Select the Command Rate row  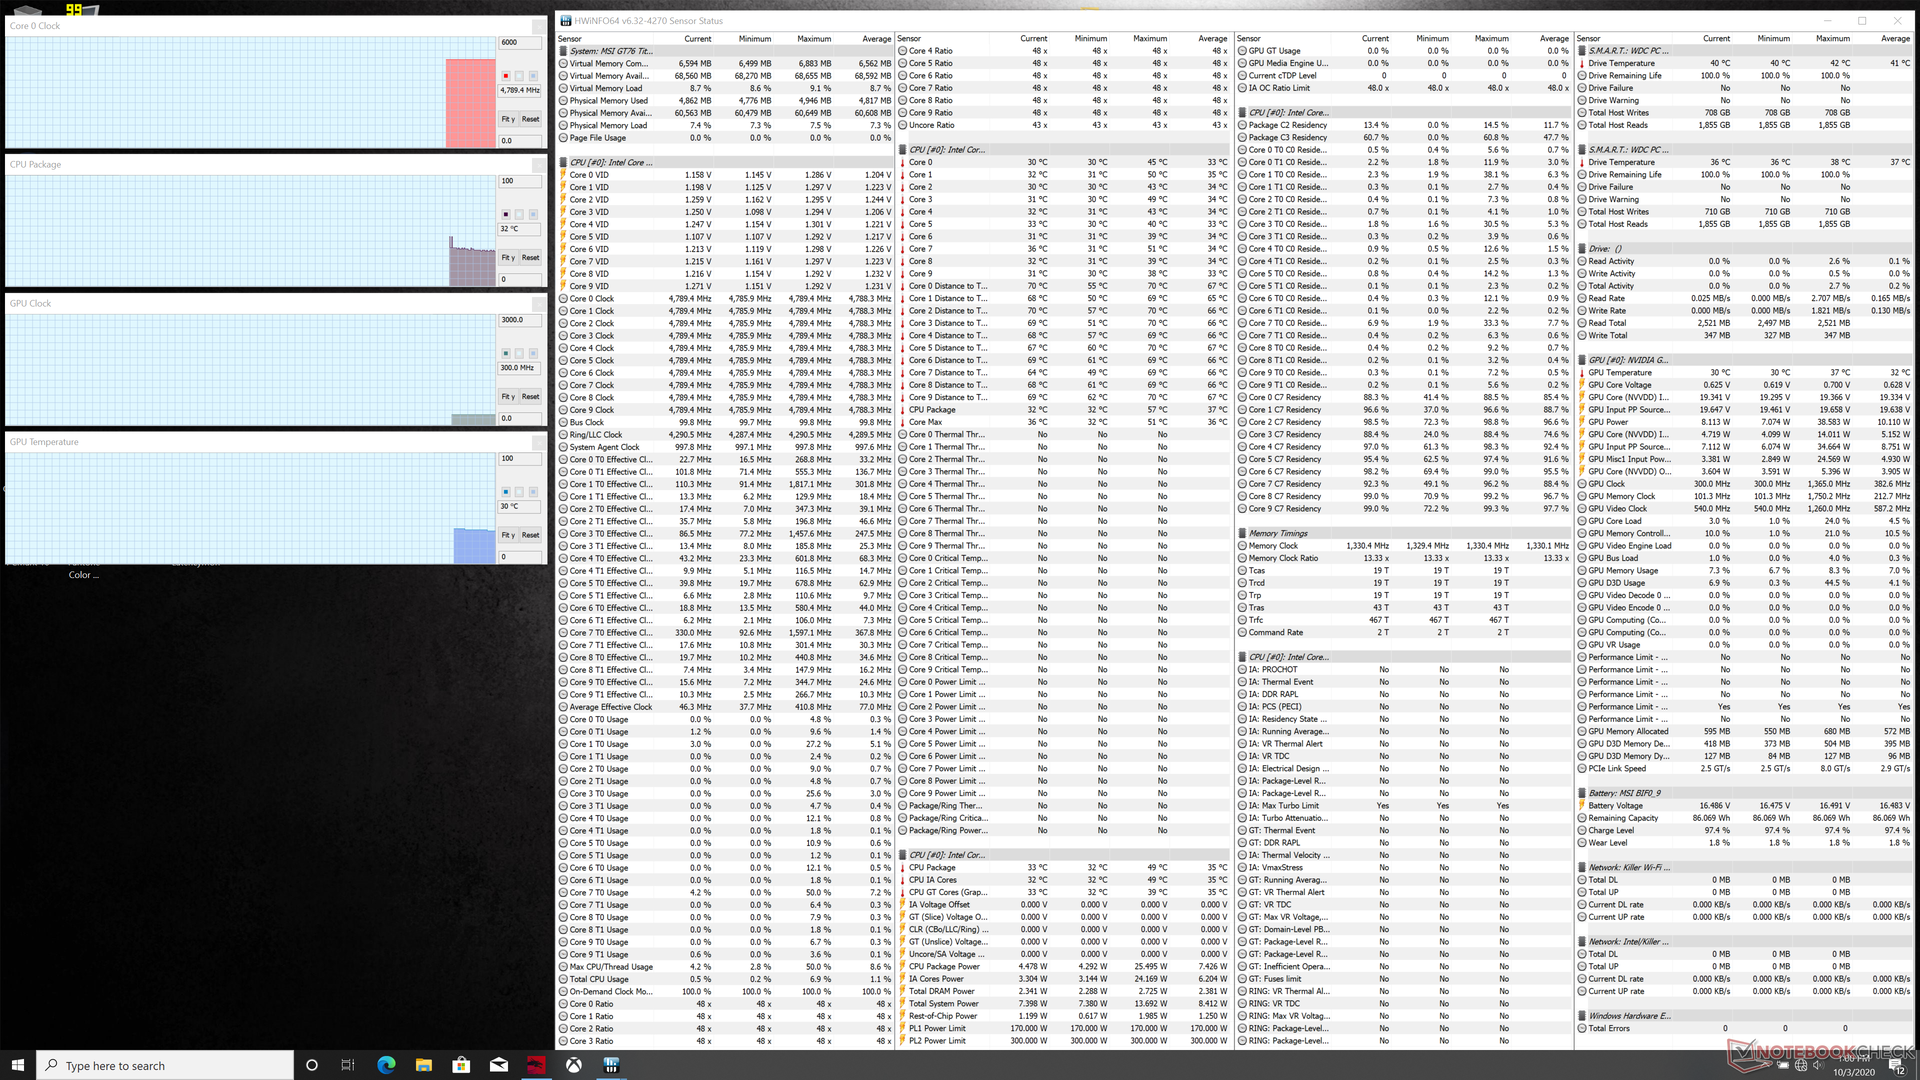(1406, 633)
